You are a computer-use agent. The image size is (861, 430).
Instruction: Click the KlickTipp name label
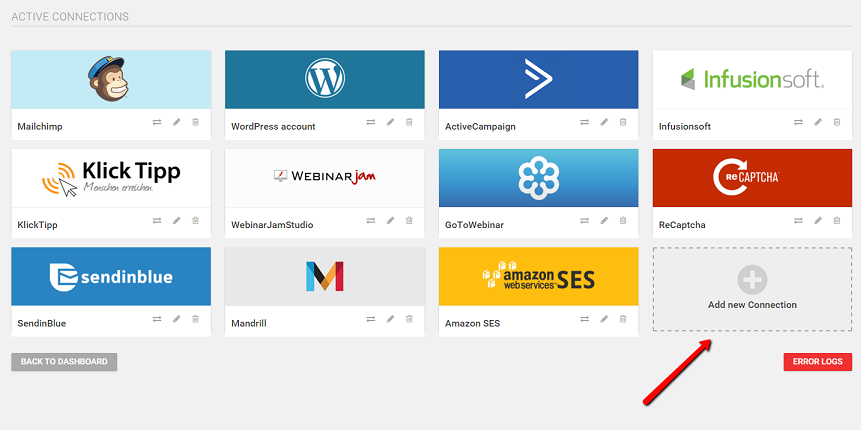(x=37, y=225)
